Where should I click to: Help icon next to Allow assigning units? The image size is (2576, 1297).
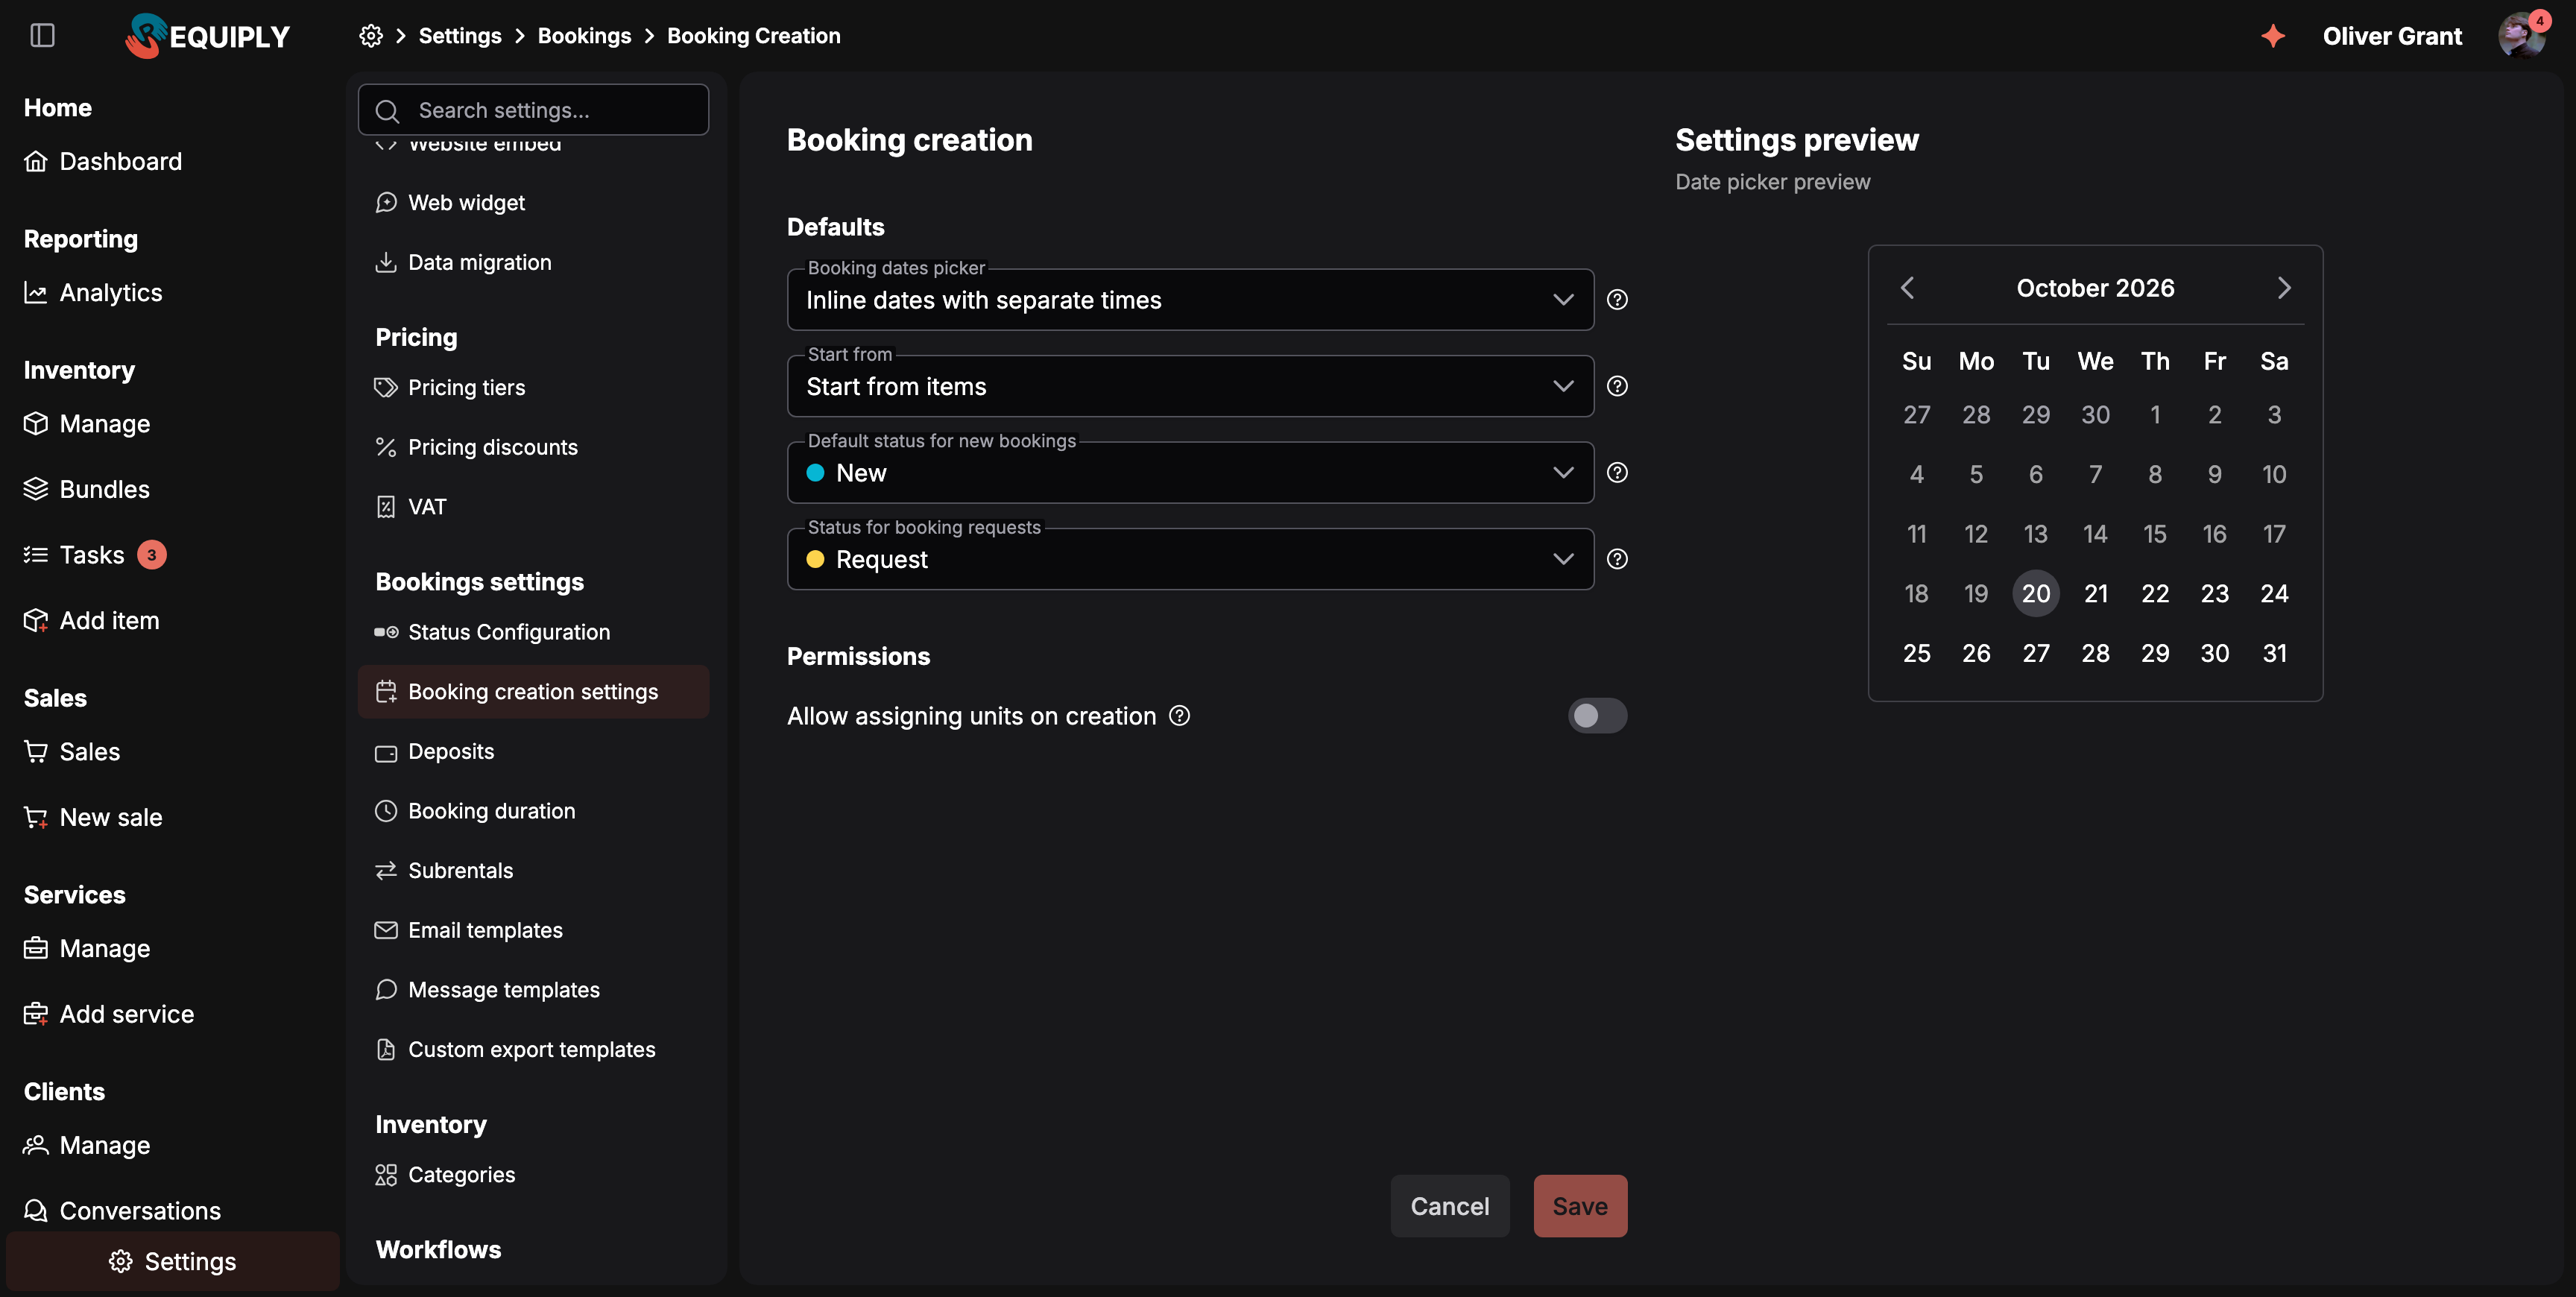coord(1180,716)
